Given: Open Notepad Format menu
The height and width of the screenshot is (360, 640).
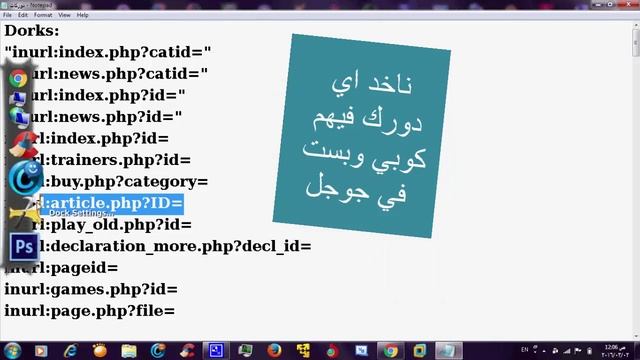Looking at the screenshot, I should (x=43, y=15).
